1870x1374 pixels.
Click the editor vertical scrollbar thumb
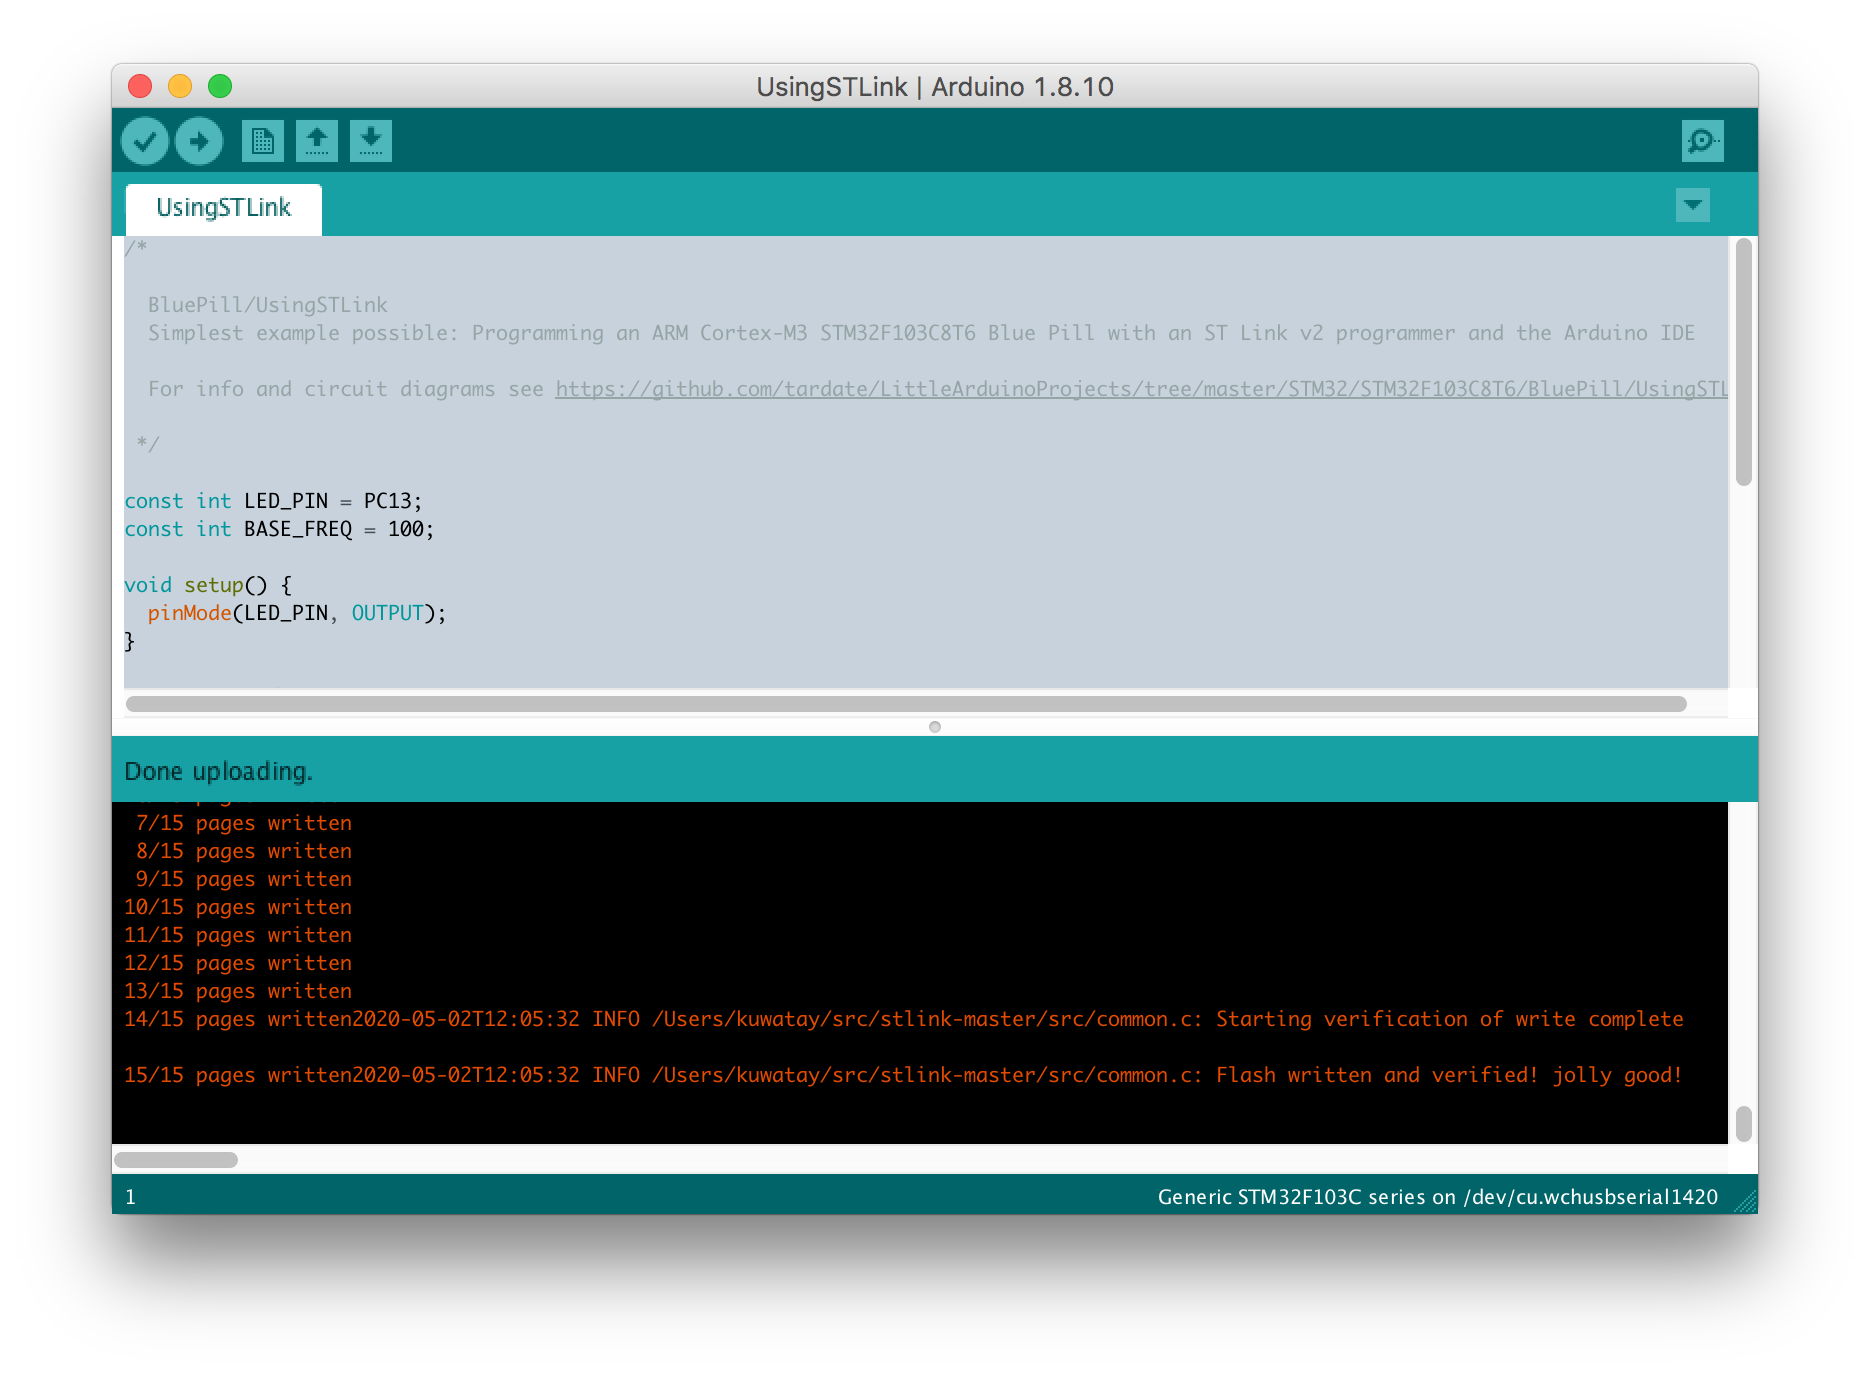click(1744, 362)
